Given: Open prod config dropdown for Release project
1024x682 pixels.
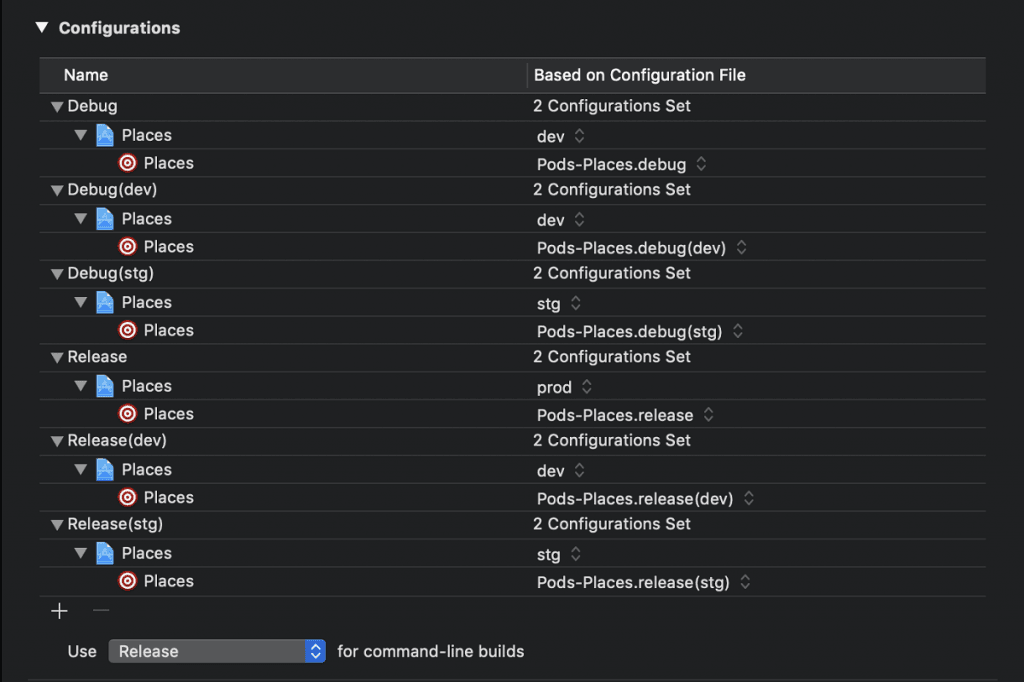Looking at the screenshot, I should [586, 387].
